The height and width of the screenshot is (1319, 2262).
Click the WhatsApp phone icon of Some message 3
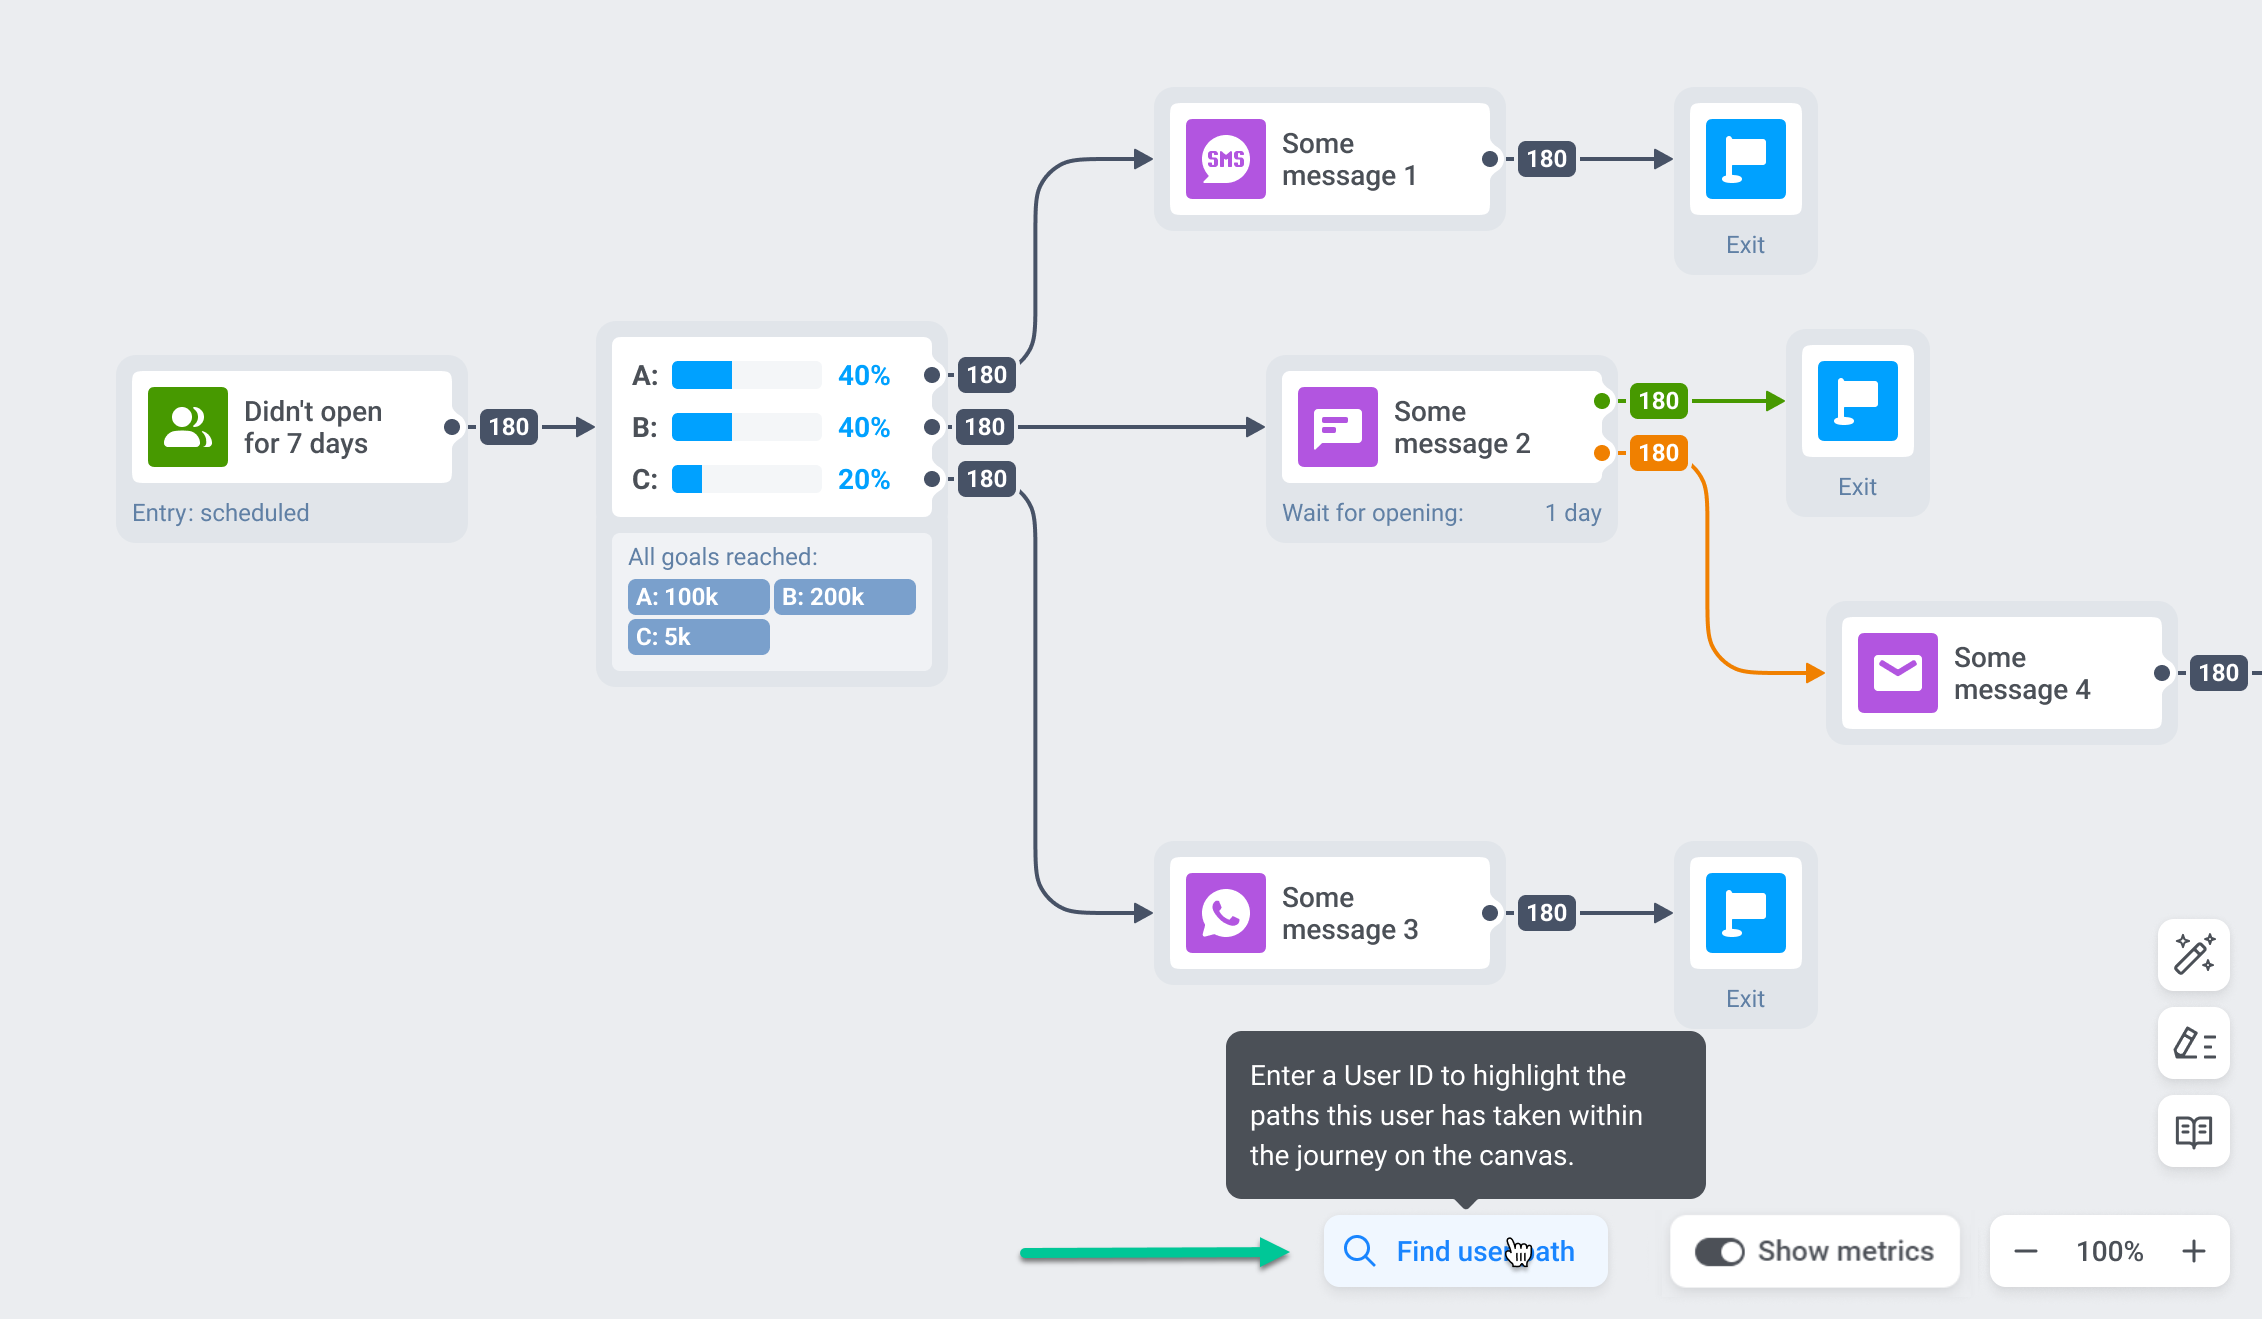[1225, 913]
